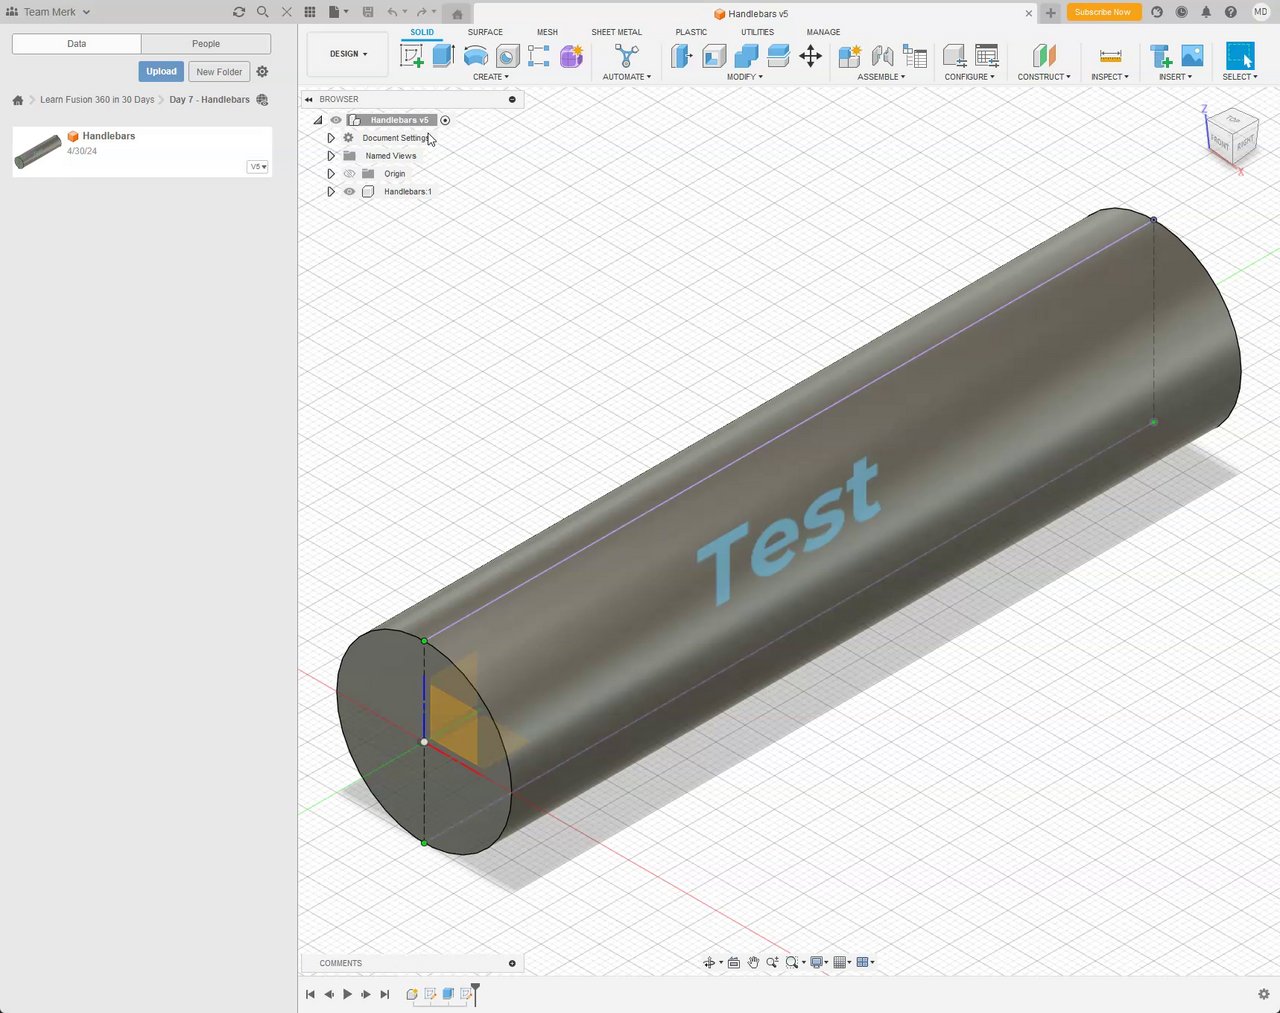
Task: Open the V5 version dropdown
Action: coord(258,167)
